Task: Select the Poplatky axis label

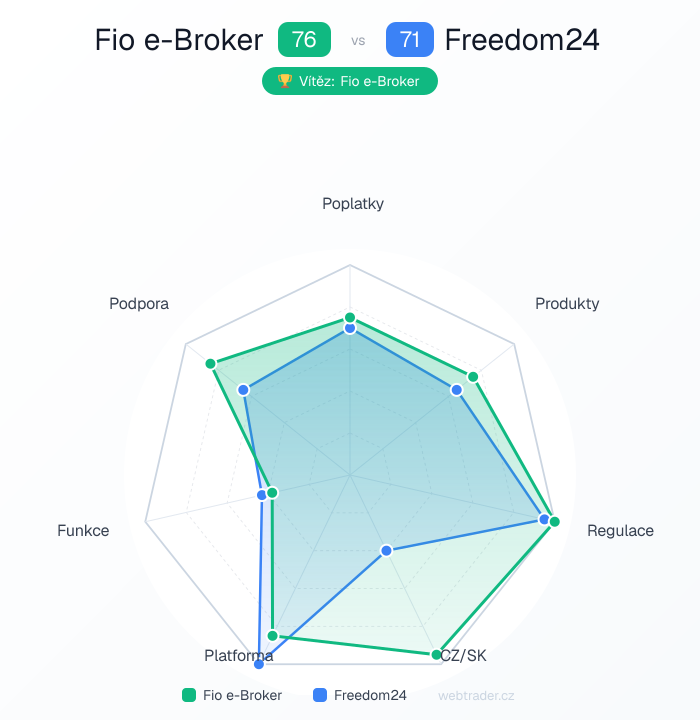Action: [x=353, y=204]
